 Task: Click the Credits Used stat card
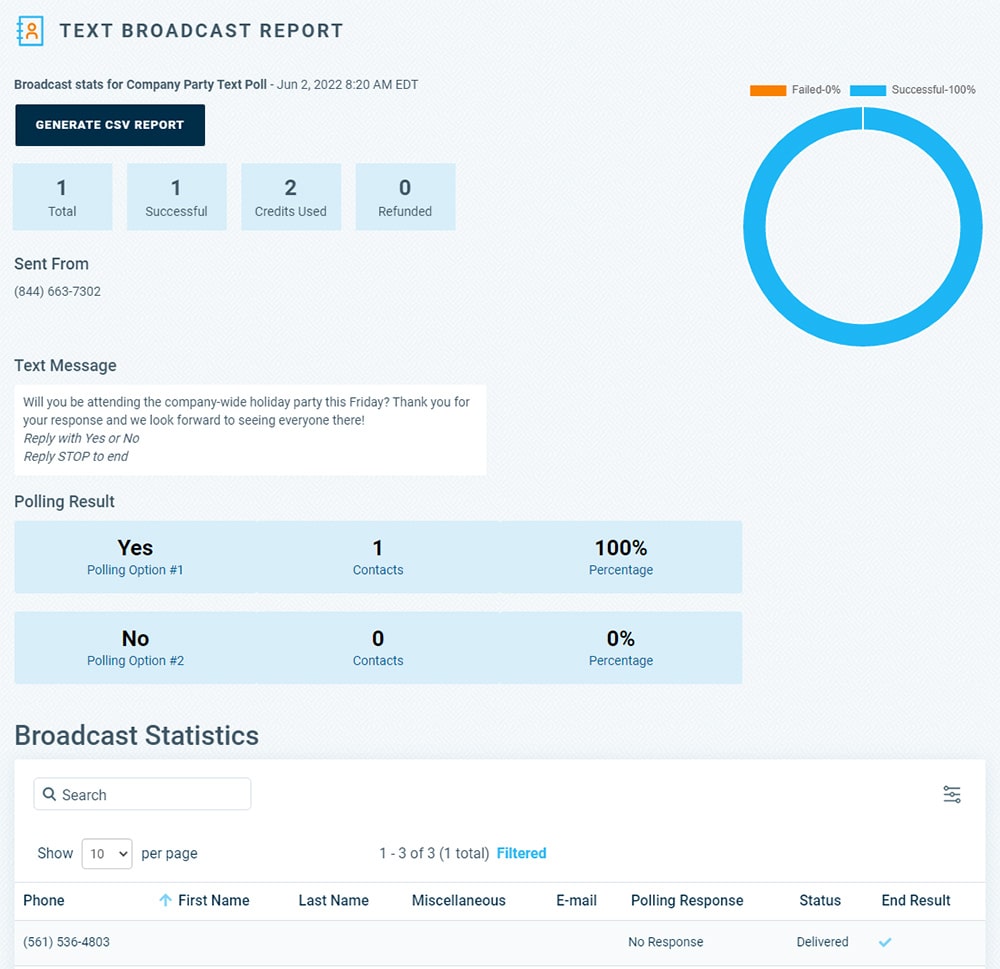click(x=291, y=196)
